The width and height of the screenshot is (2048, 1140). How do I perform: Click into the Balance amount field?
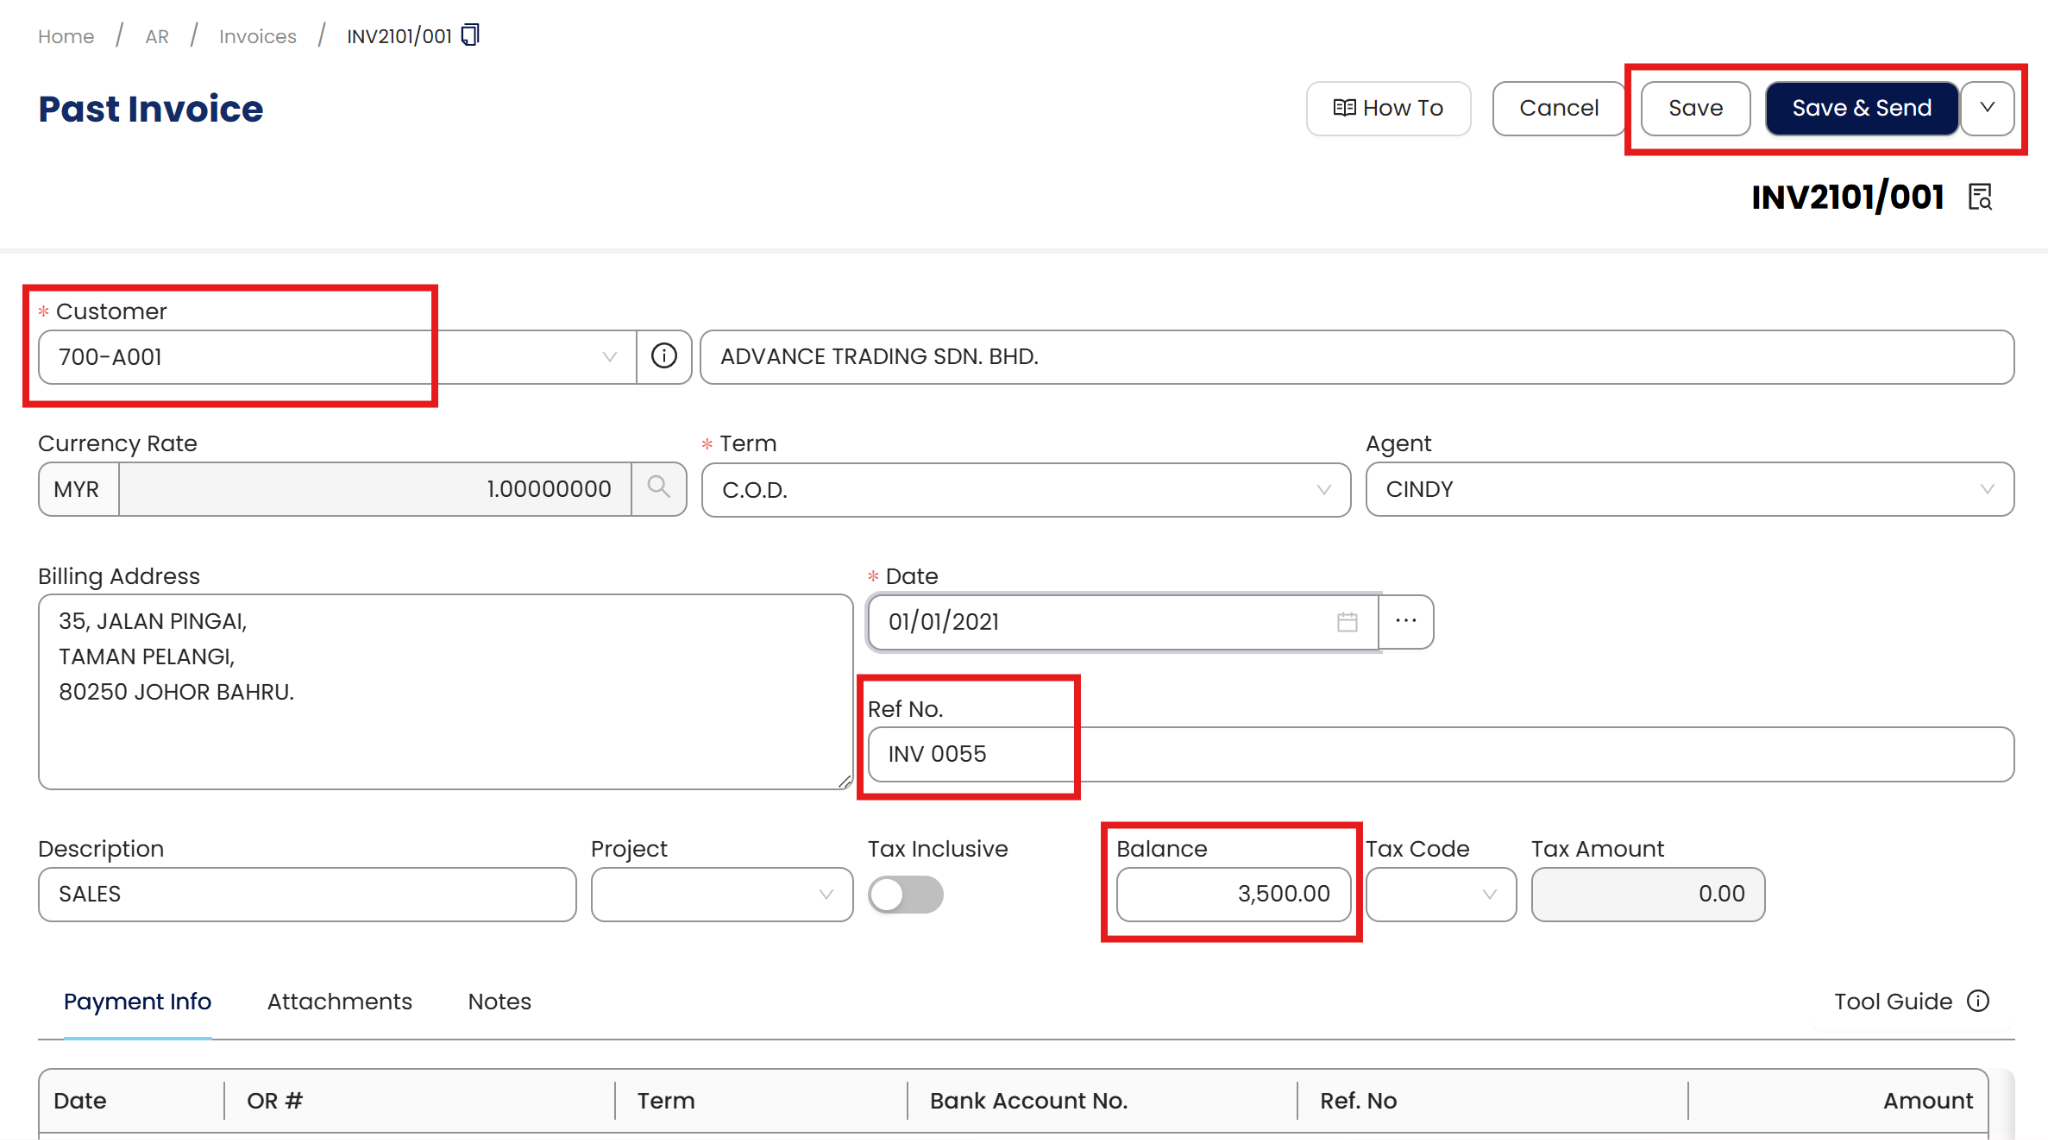pyautogui.click(x=1232, y=894)
